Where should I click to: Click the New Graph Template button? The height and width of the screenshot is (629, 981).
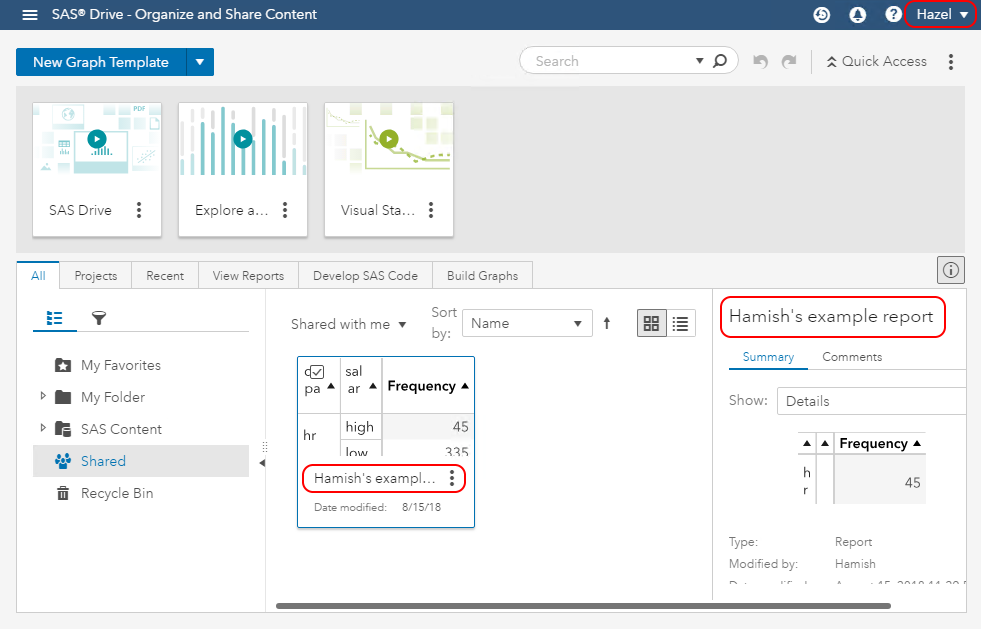[x=101, y=62]
